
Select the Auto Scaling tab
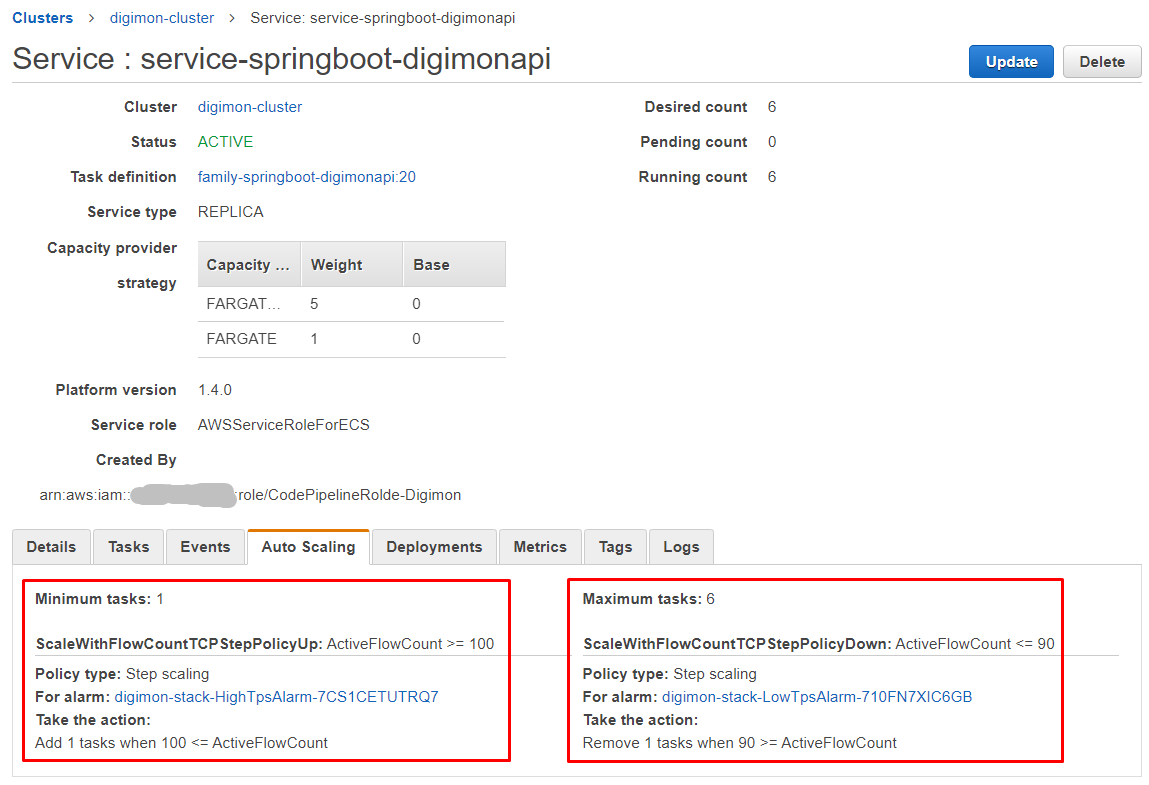coord(309,546)
